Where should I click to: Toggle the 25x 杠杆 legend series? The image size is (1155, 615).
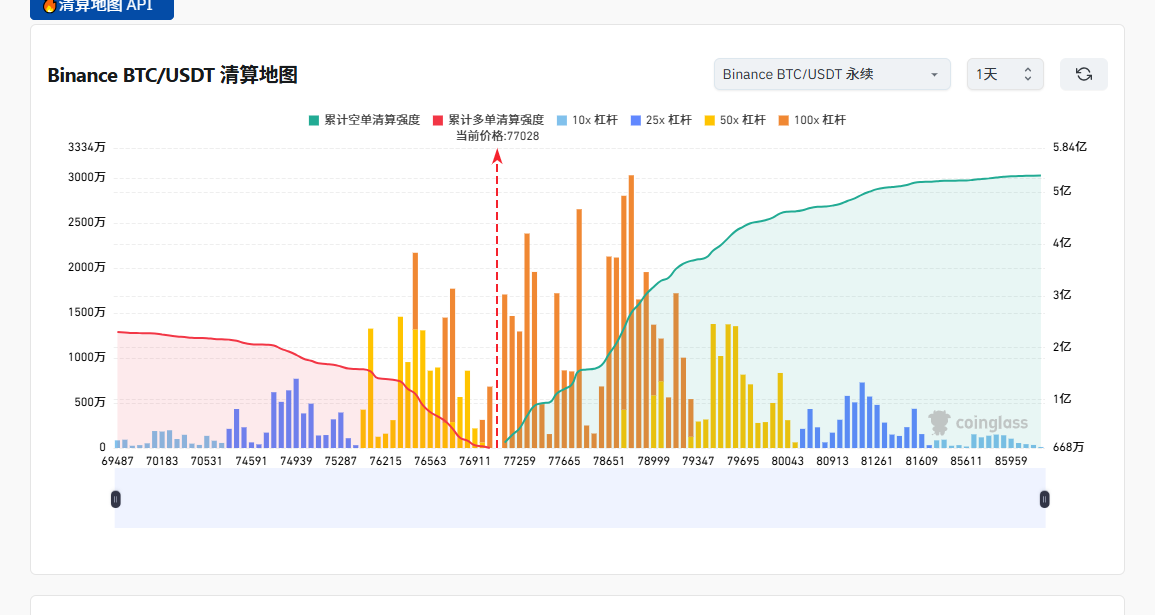pyautogui.click(x=661, y=120)
